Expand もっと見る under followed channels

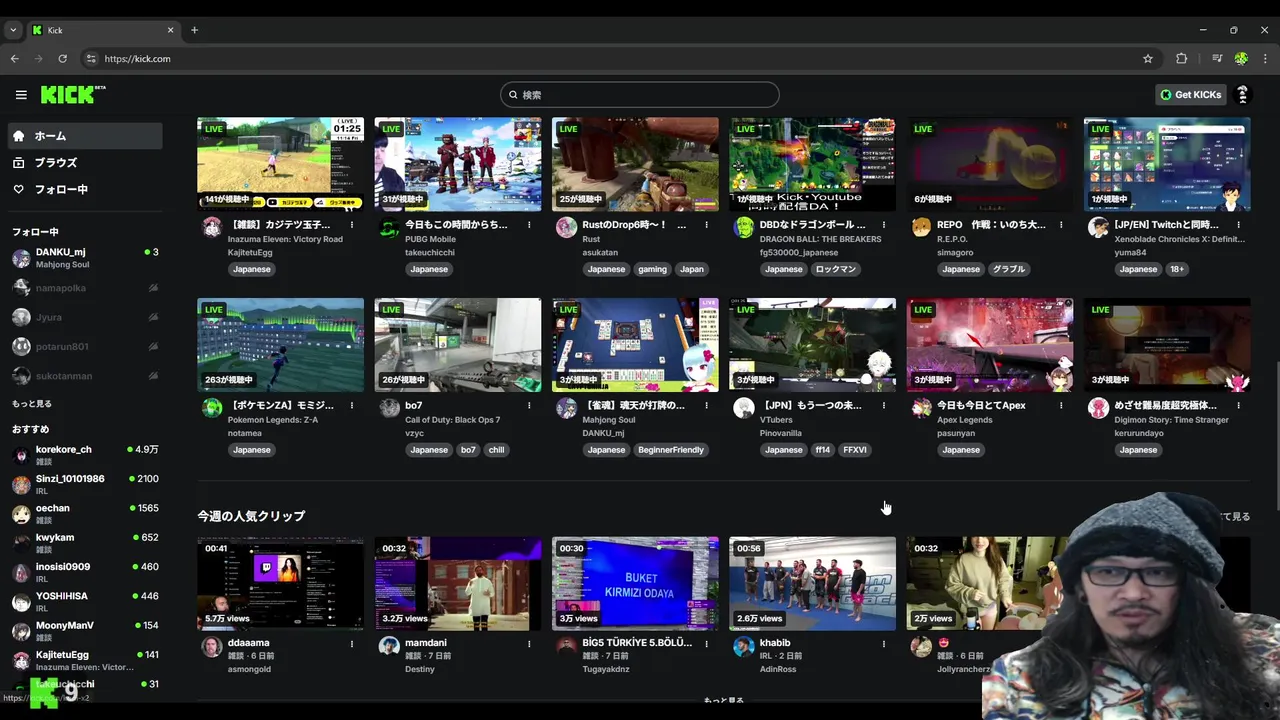point(32,404)
